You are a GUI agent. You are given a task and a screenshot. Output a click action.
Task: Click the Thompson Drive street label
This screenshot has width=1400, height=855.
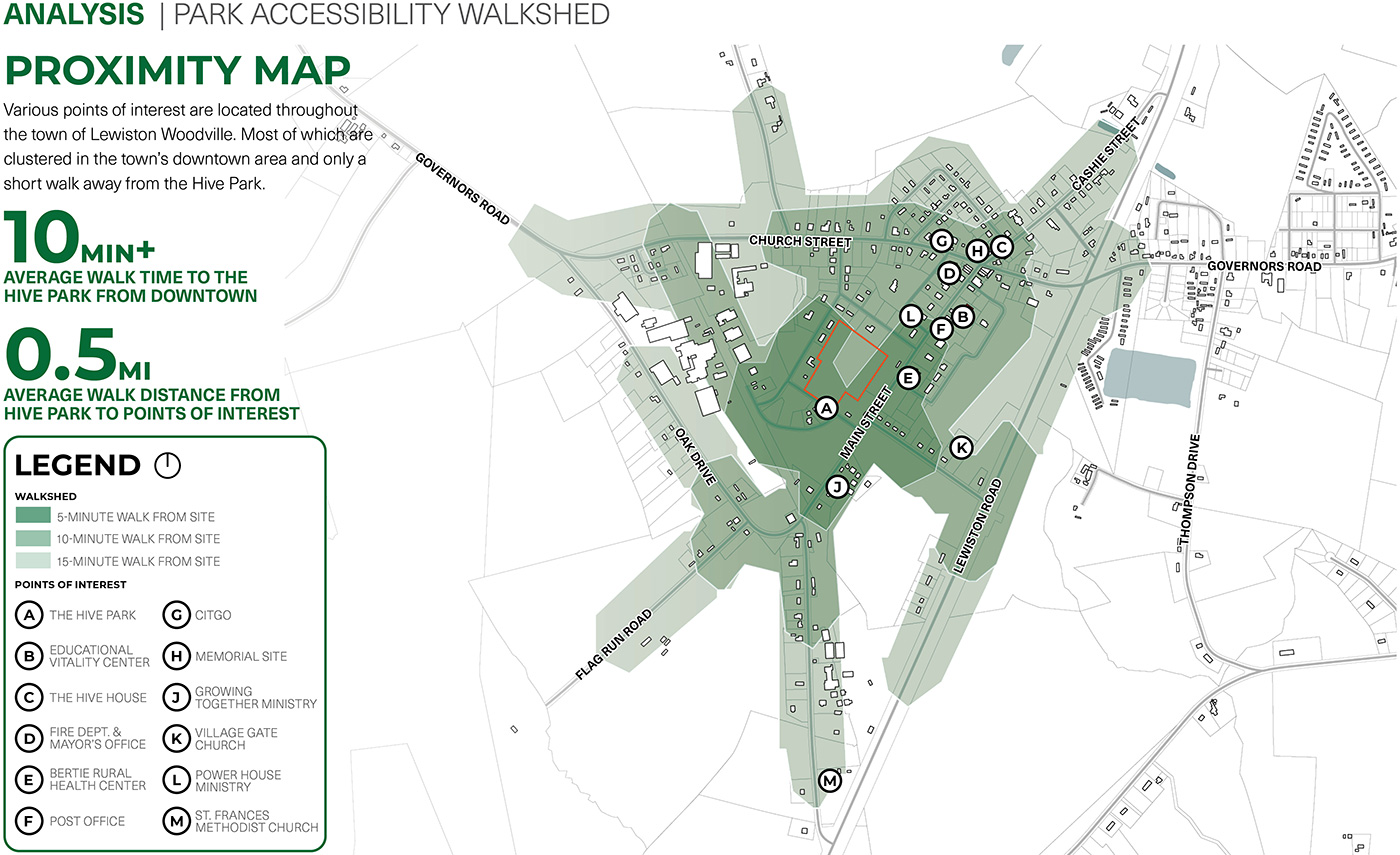coord(1189,490)
